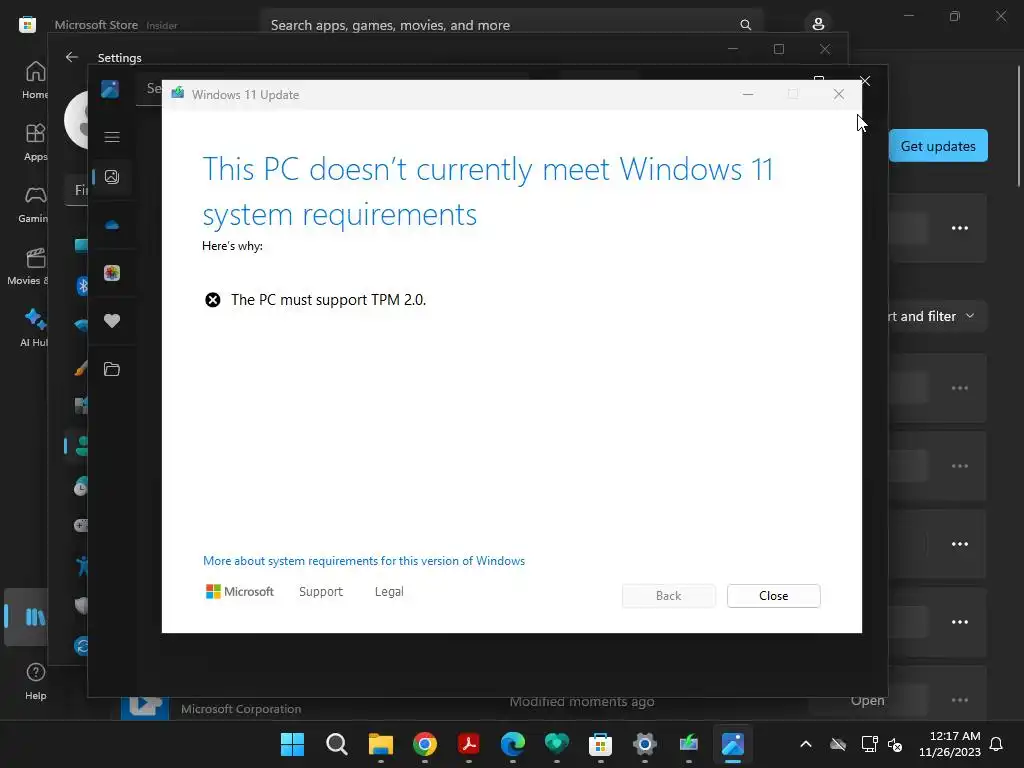Screen dimensions: 1024x768
Task: Open Windows Start menu
Action: 292,744
